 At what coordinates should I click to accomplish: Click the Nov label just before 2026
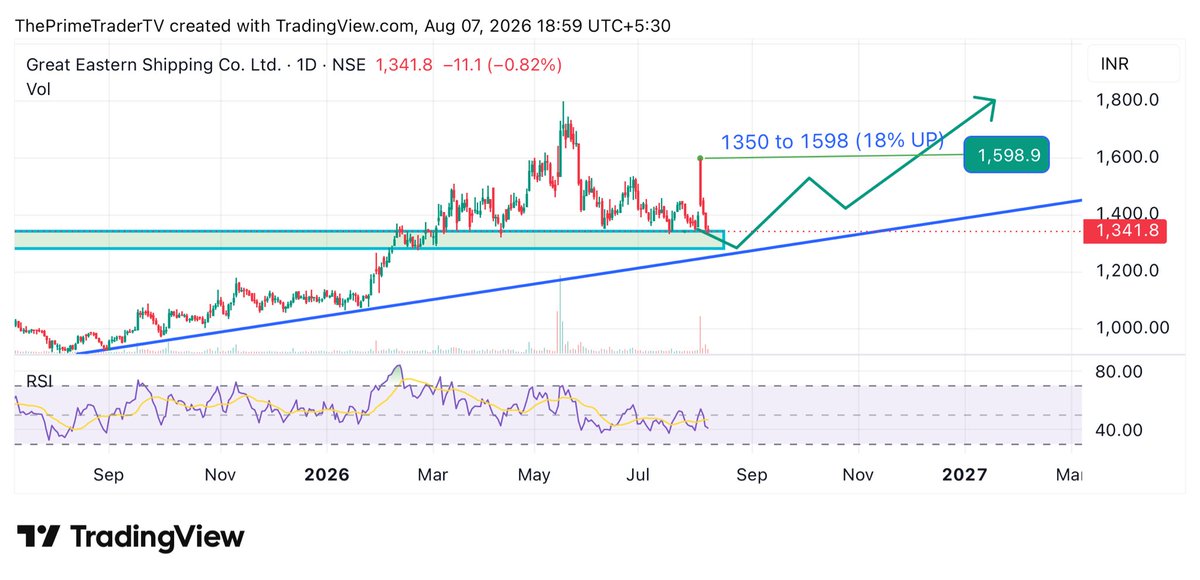coord(221,474)
